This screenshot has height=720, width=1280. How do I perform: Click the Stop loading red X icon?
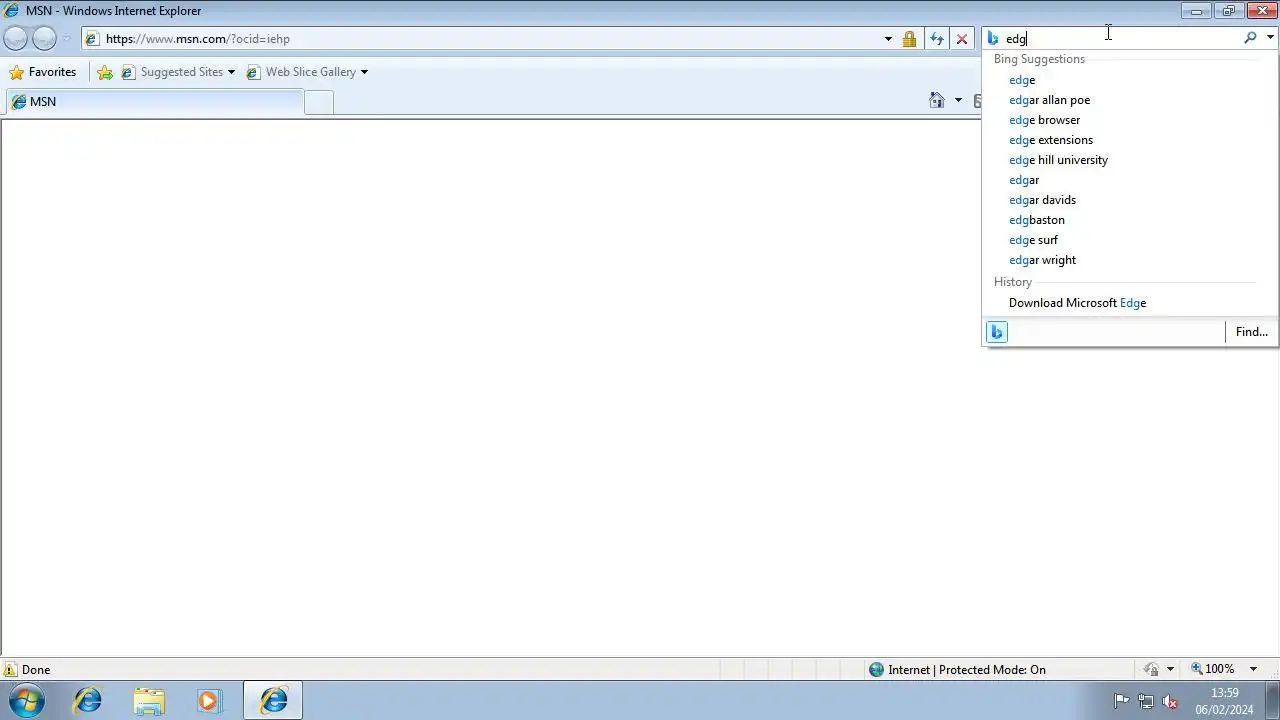pos(962,39)
